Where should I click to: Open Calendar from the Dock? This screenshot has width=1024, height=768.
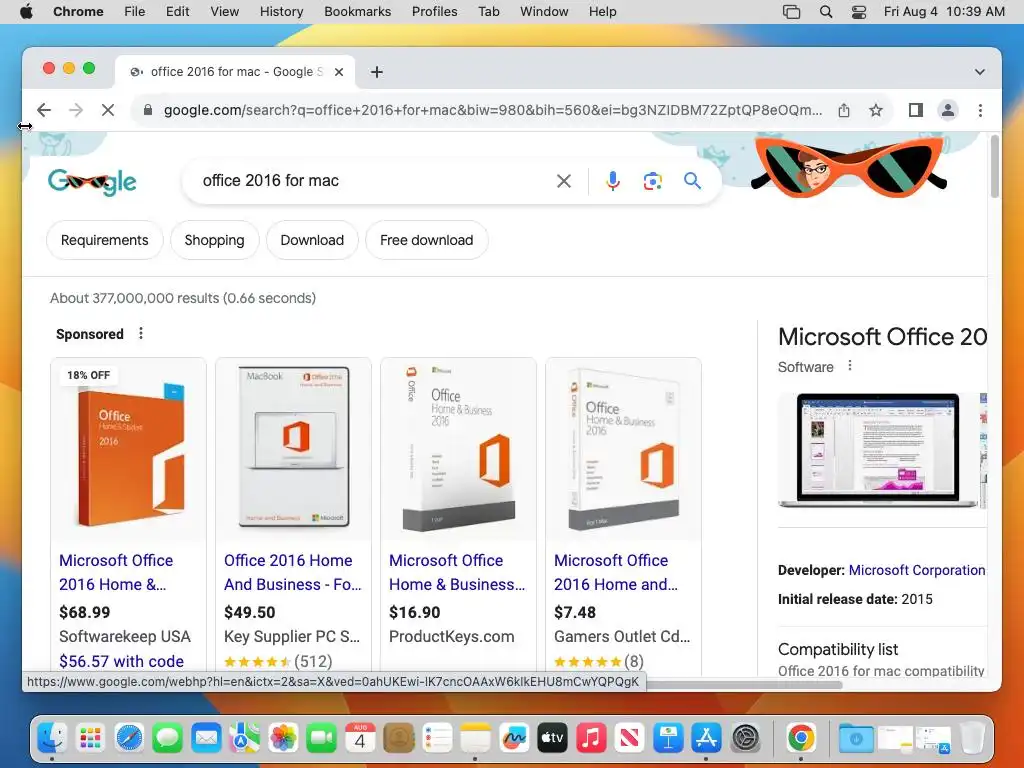tap(360, 738)
